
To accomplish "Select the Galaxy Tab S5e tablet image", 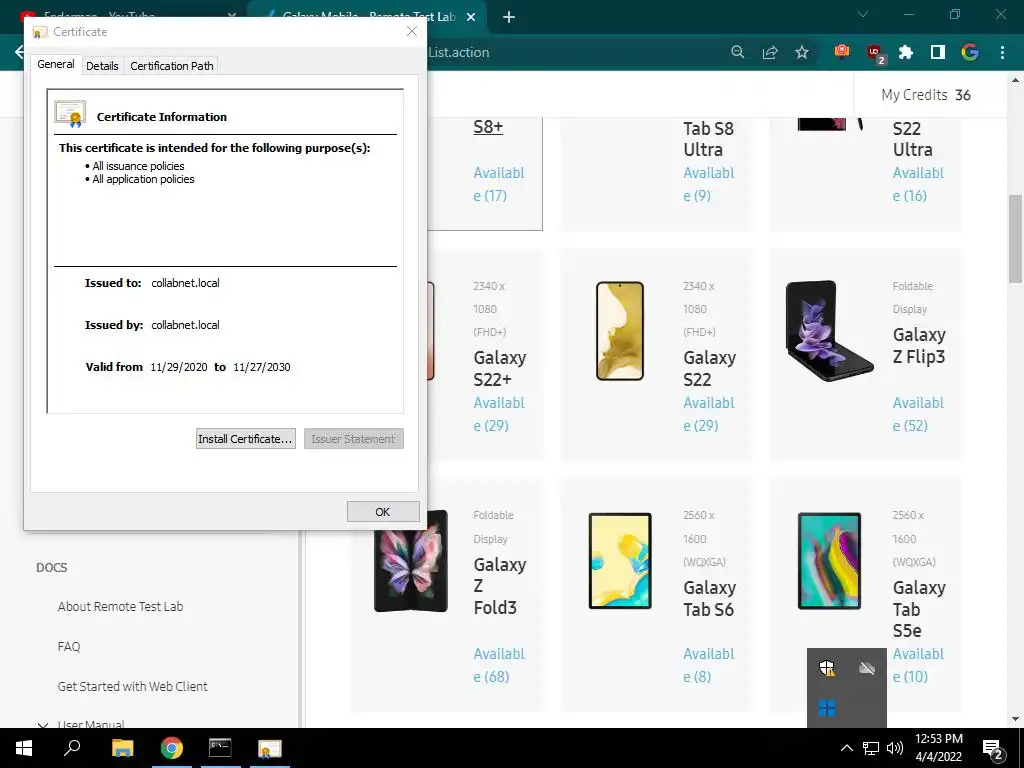I will [x=829, y=561].
